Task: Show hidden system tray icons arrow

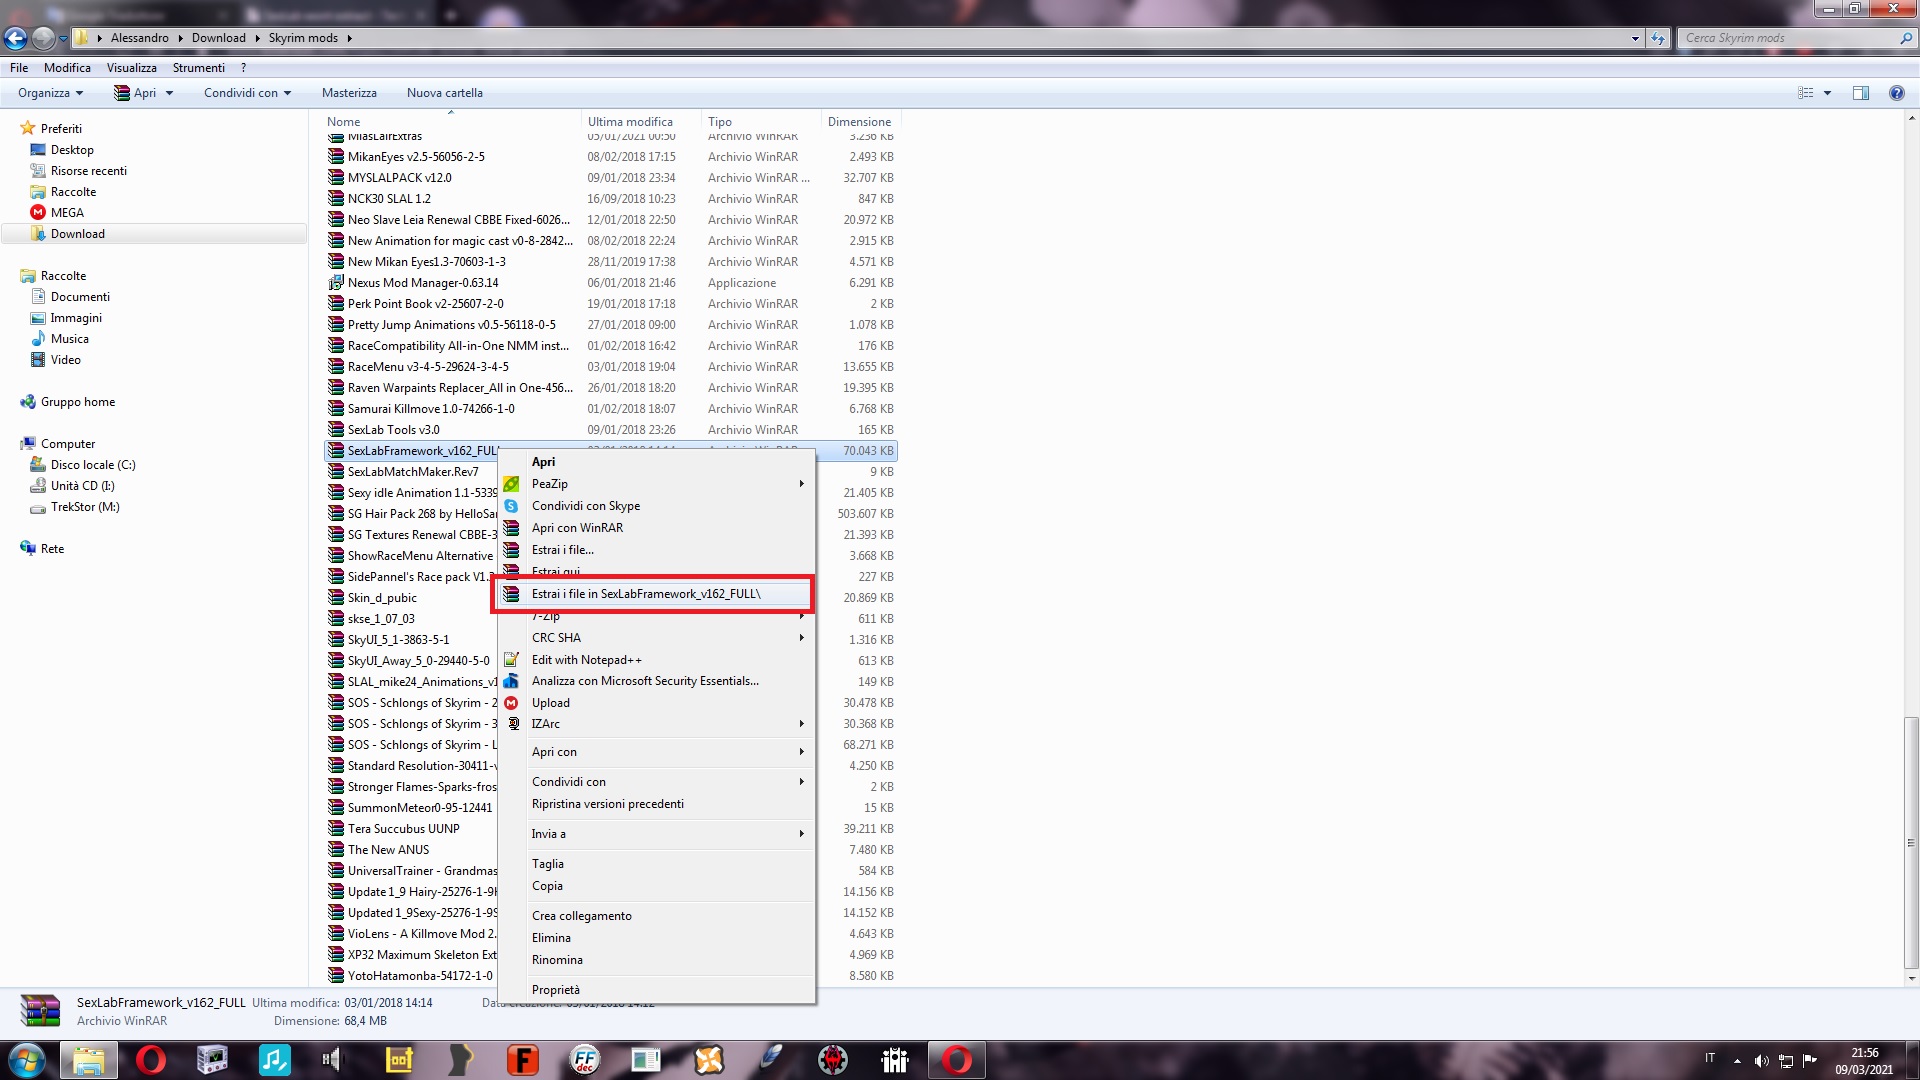Action: (x=1736, y=1060)
